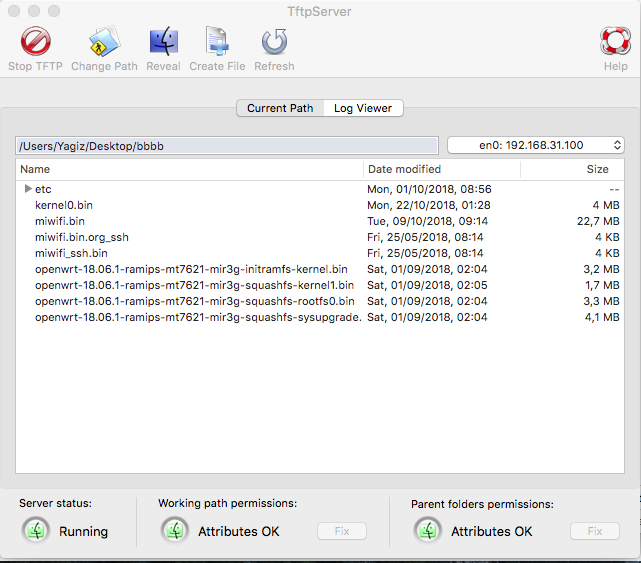The image size is (641, 563).
Task: Click the Stop TFTP icon
Action: [x=36, y=41]
